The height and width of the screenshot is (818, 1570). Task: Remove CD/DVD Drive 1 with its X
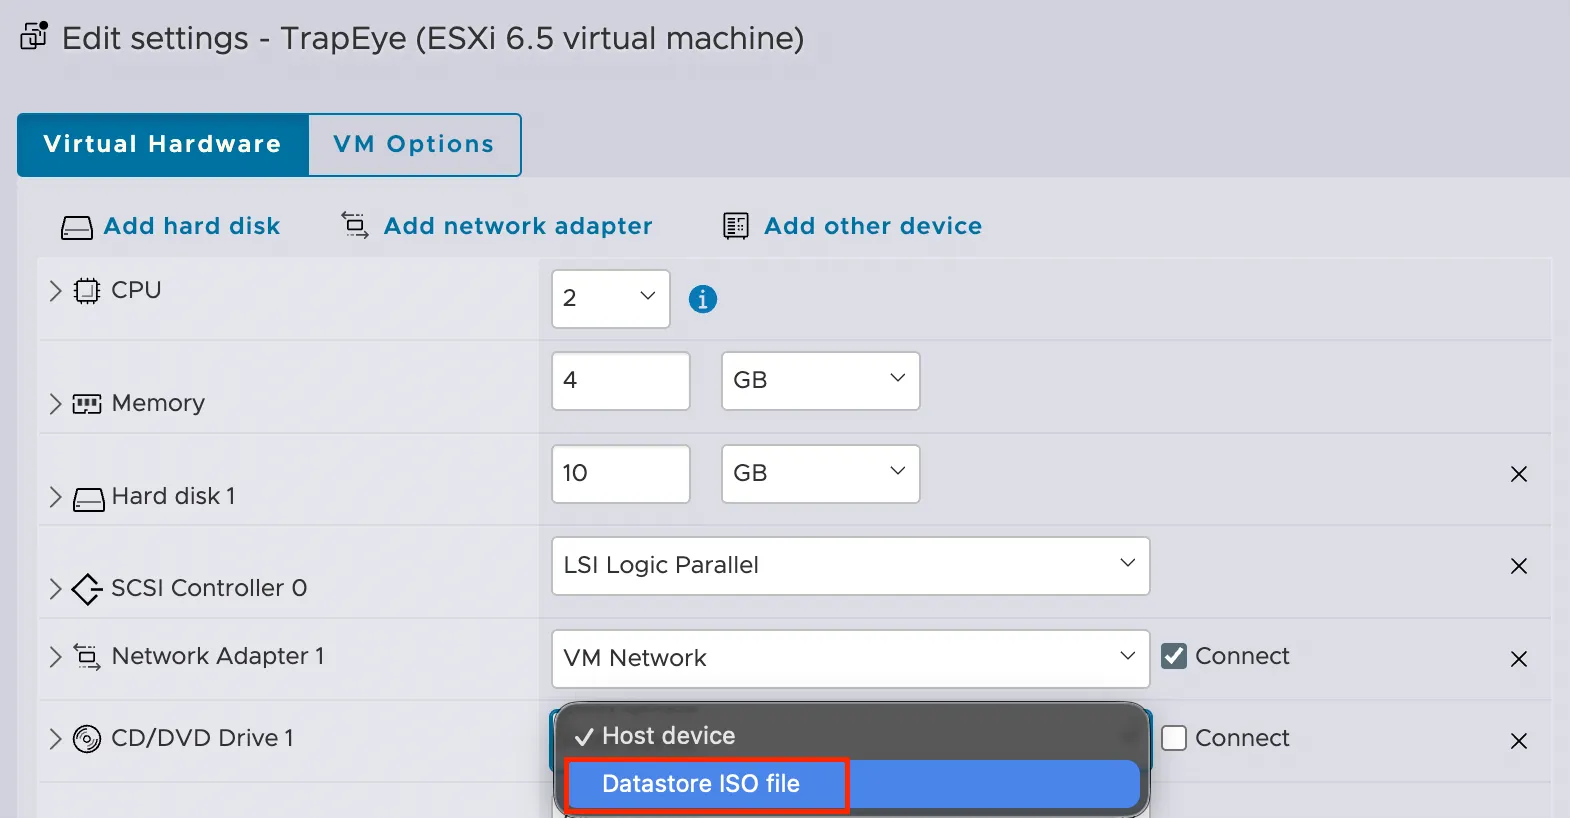1519,741
